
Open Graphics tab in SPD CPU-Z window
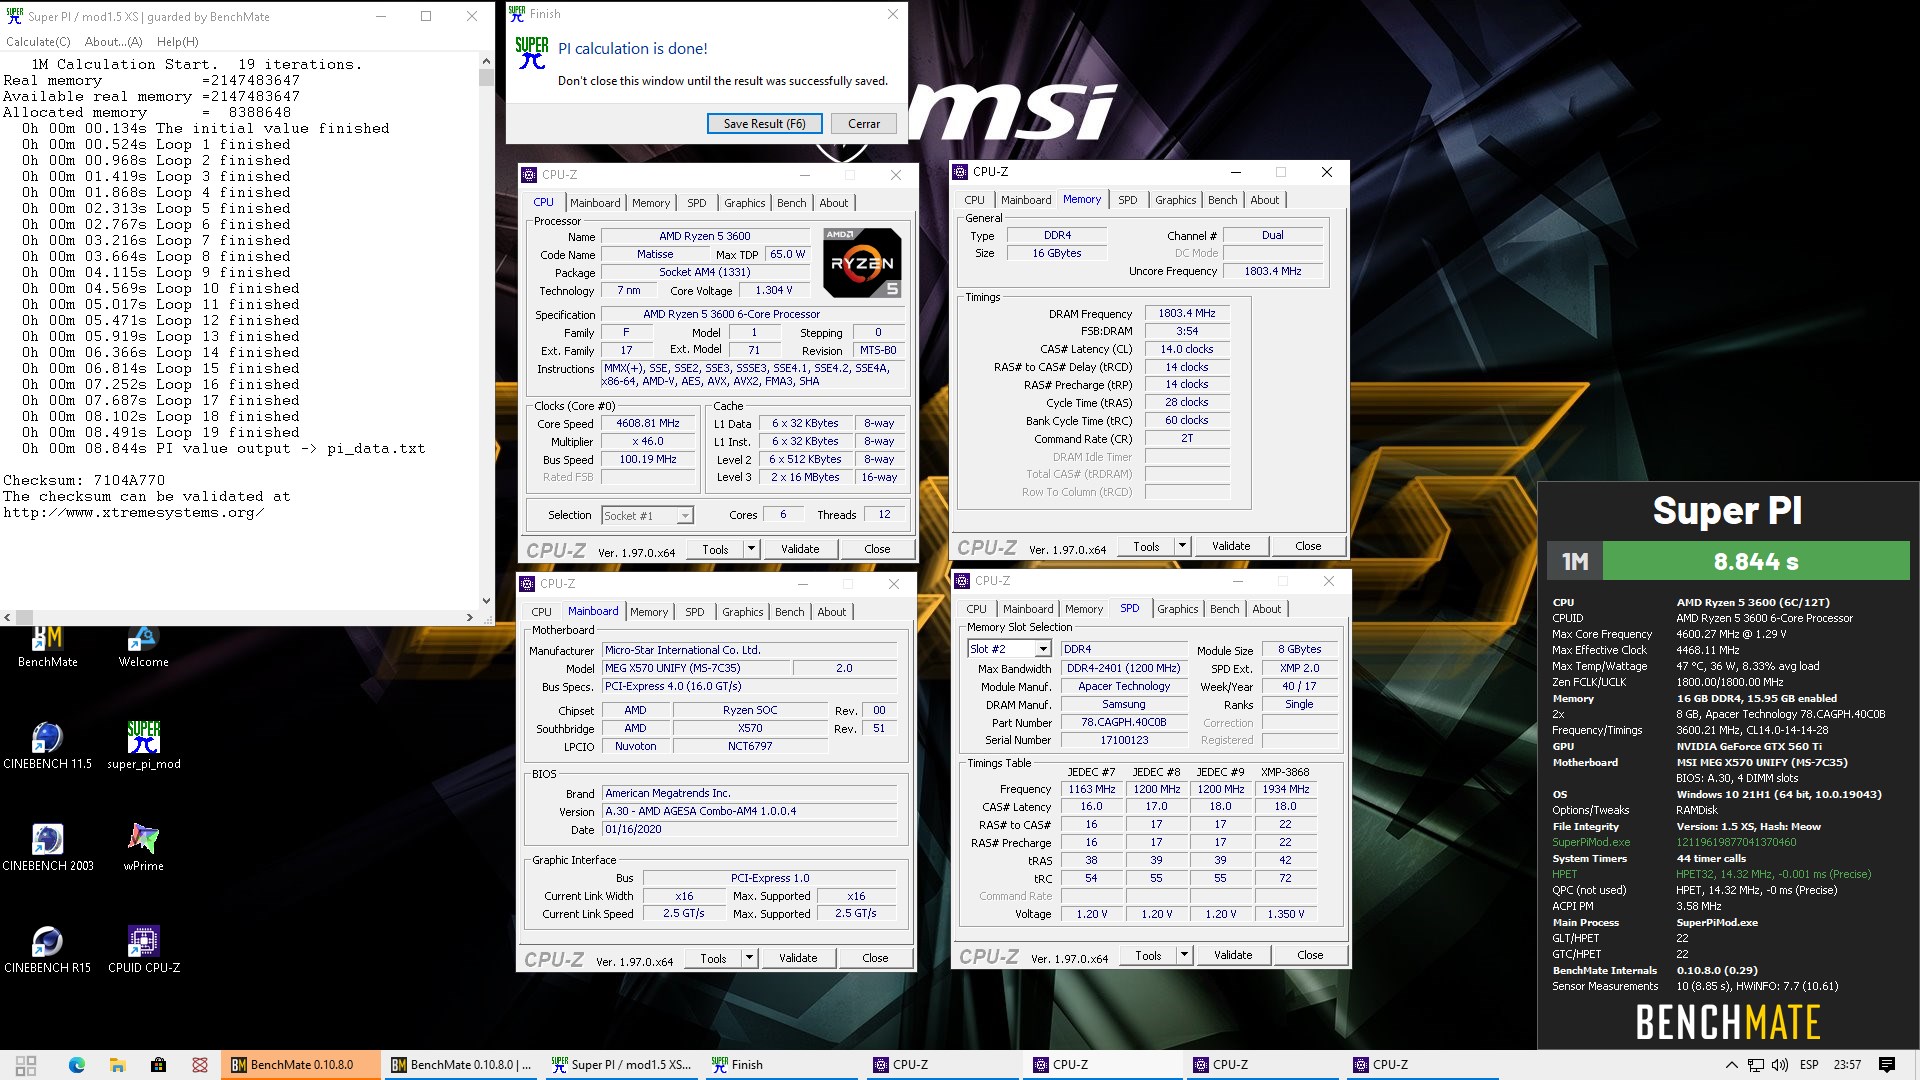coord(1177,609)
